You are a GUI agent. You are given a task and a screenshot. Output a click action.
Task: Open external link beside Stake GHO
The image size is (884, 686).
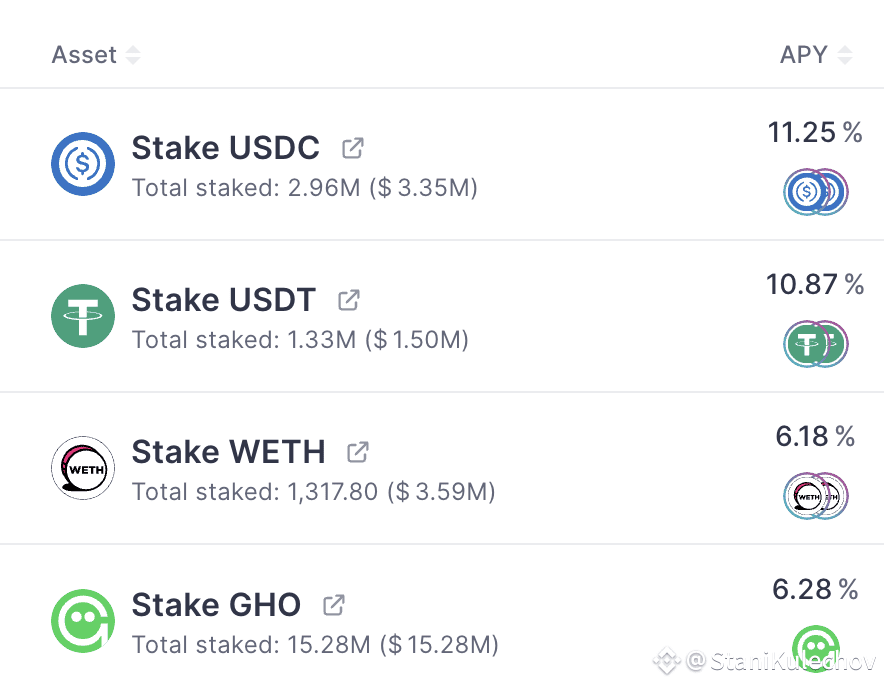click(x=334, y=605)
